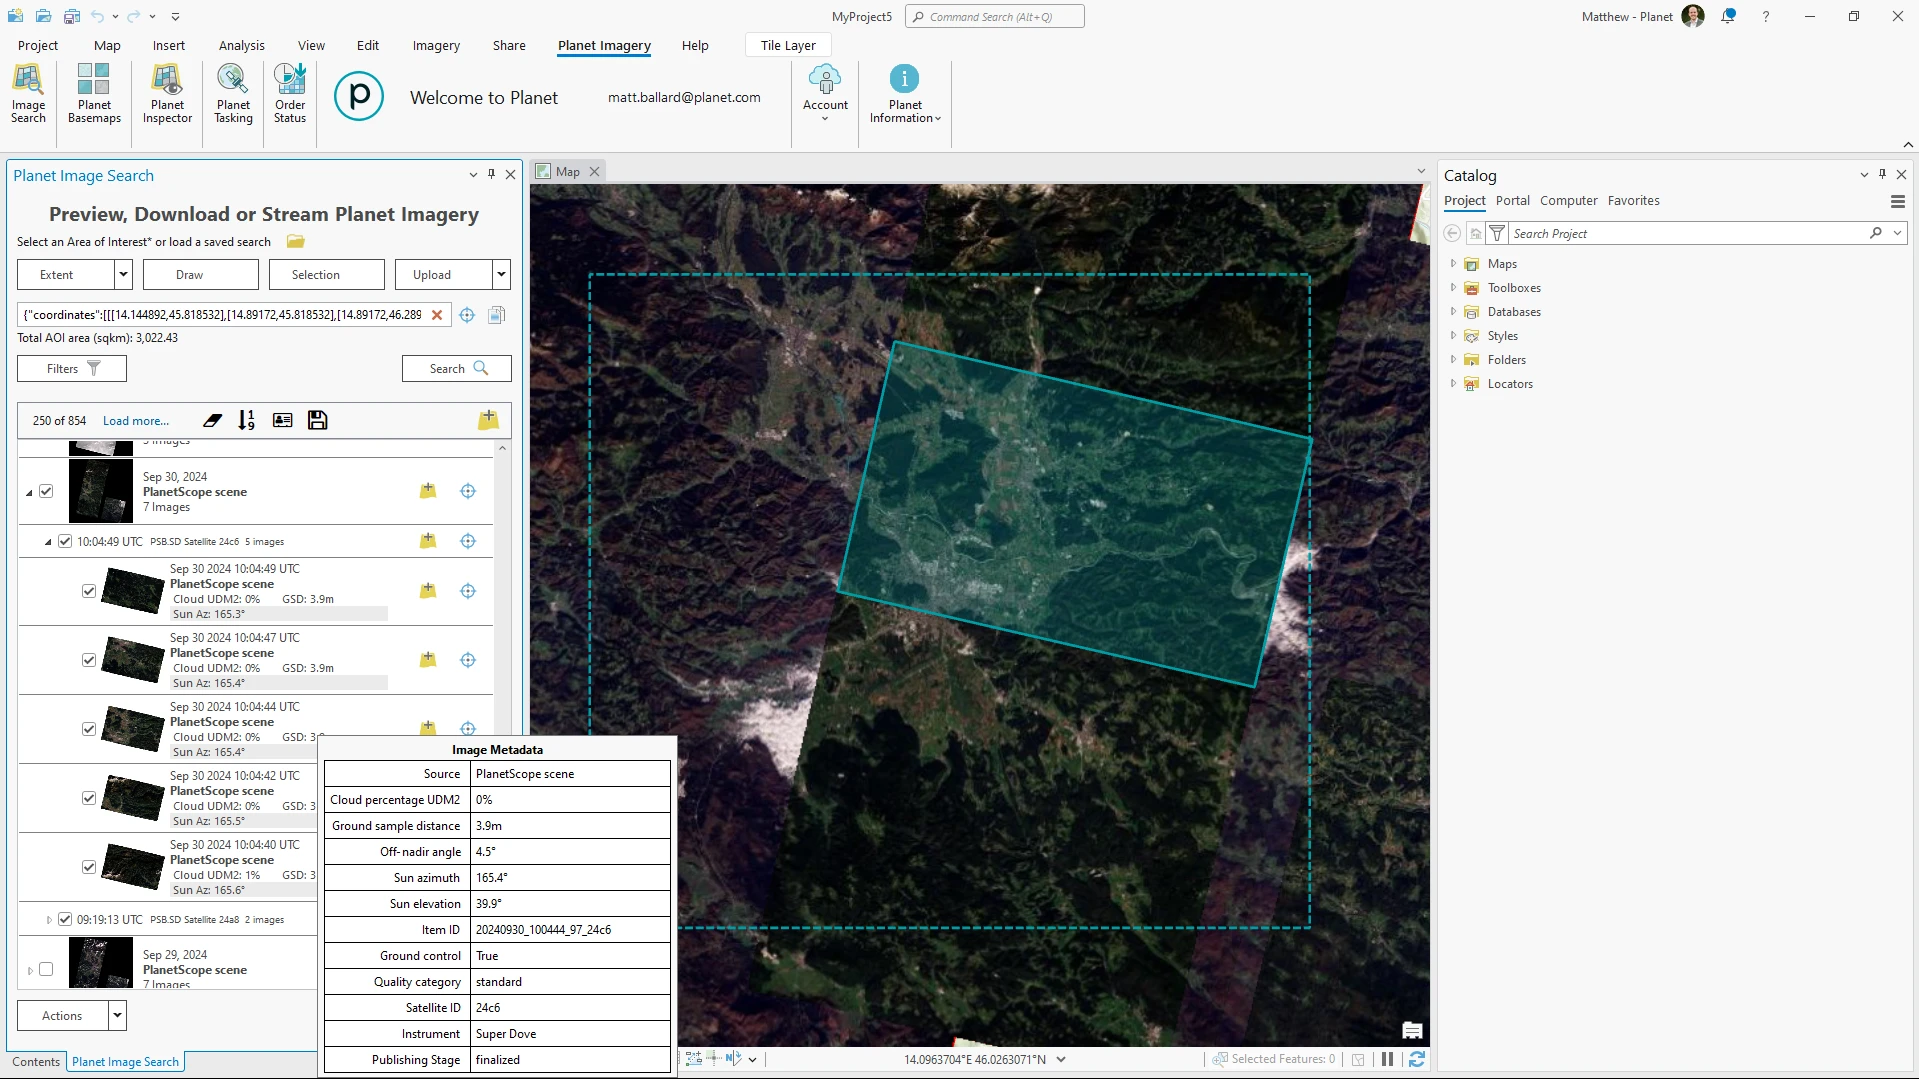Sort search results by order icon
The height and width of the screenshot is (1079, 1919).
click(247, 421)
